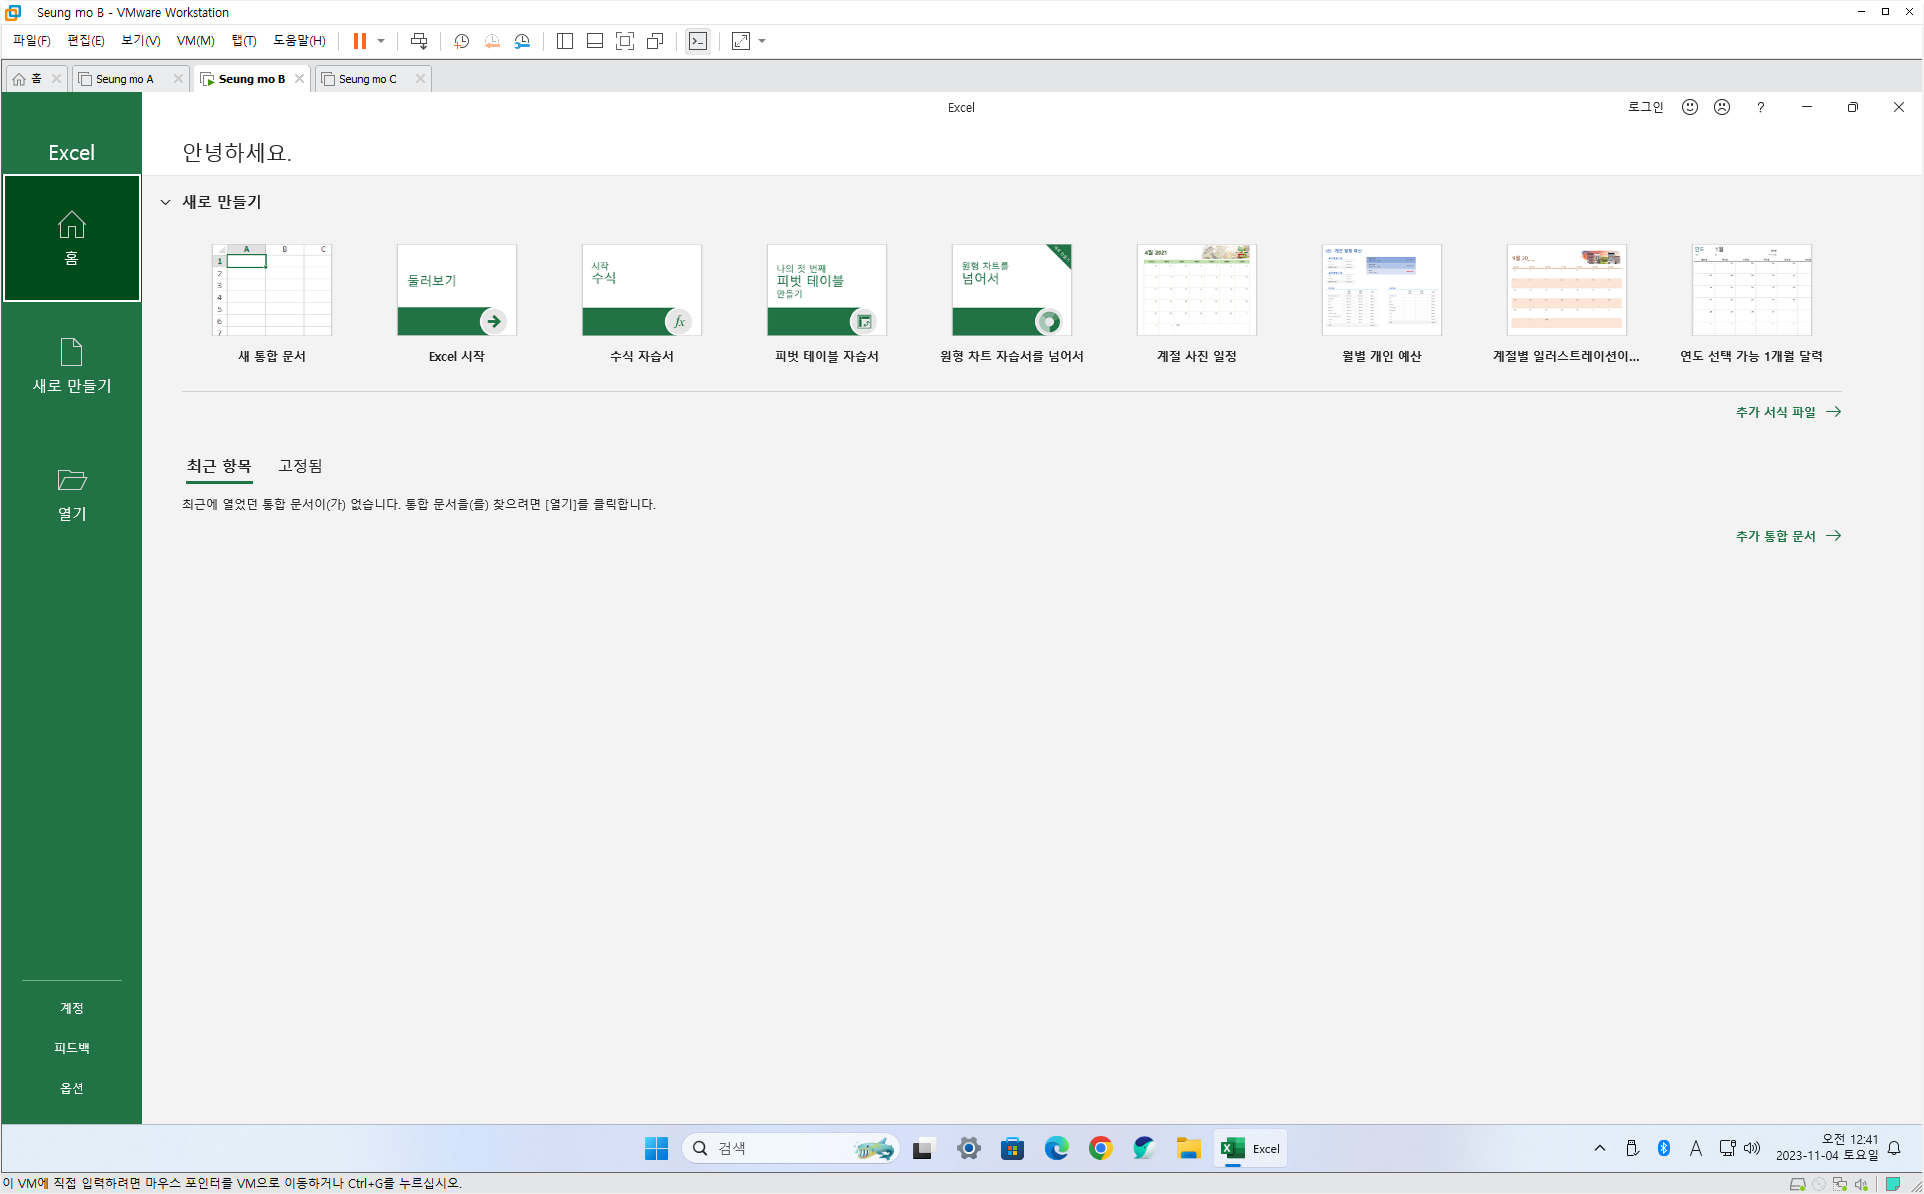Click the smiley face feedback icon
Image resolution: width=1924 pixels, height=1194 pixels.
click(1689, 107)
